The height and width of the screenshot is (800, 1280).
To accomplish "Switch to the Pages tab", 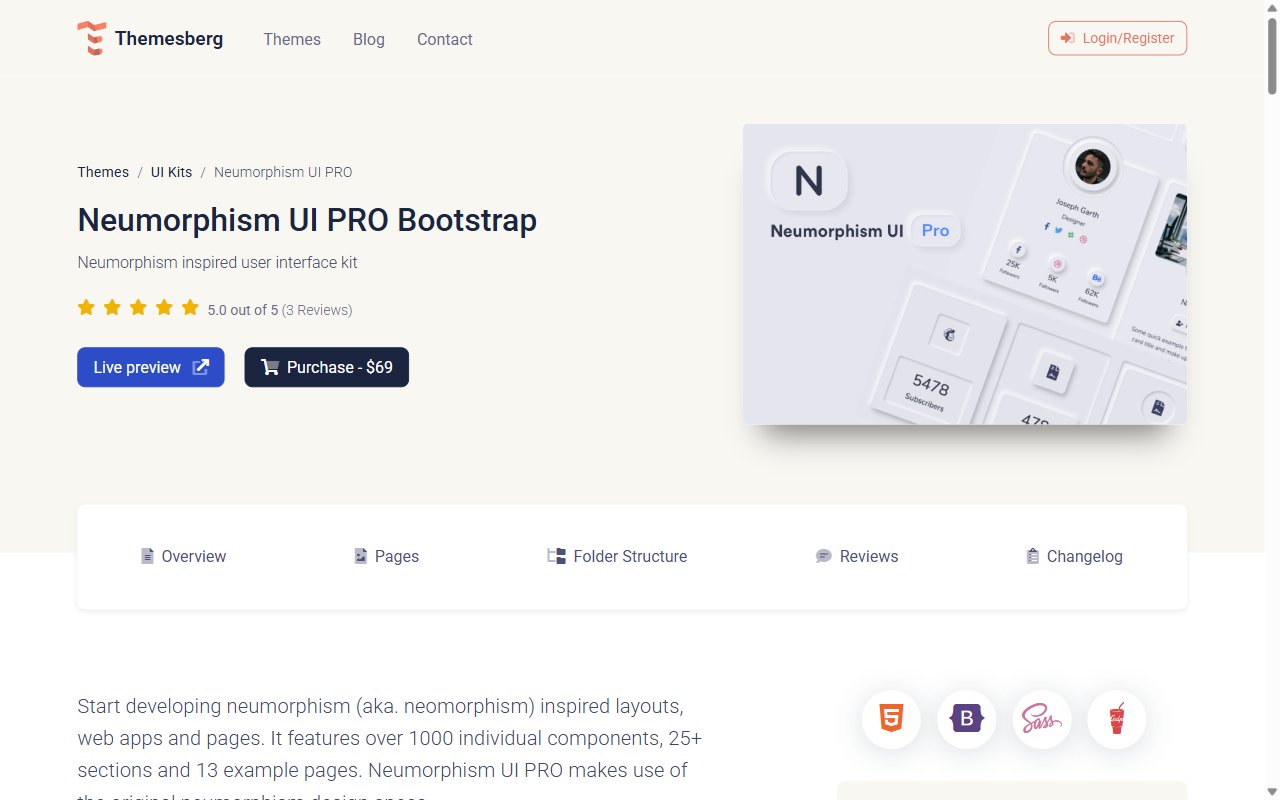I will point(387,556).
